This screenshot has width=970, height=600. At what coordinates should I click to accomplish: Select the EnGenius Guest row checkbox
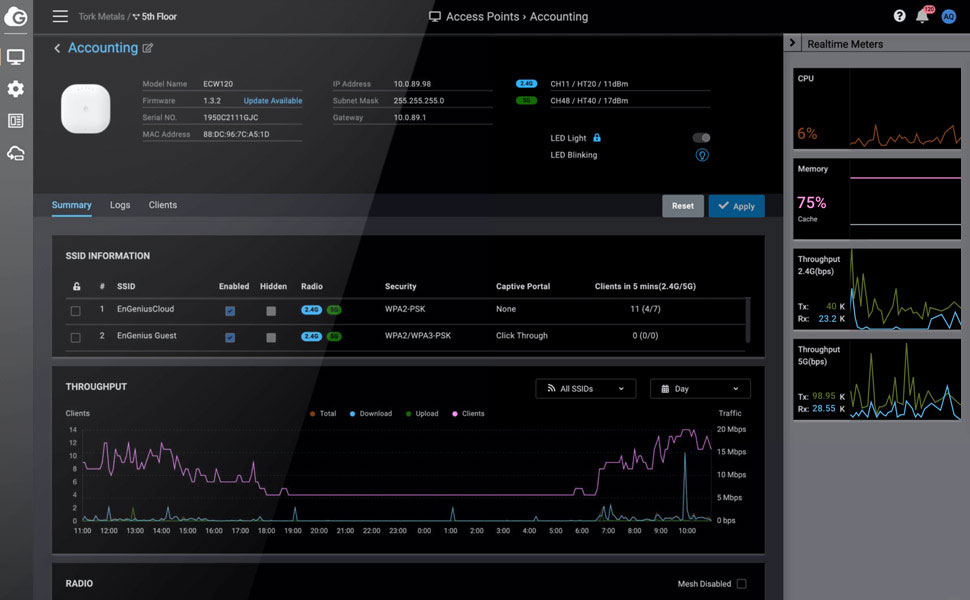coord(75,338)
